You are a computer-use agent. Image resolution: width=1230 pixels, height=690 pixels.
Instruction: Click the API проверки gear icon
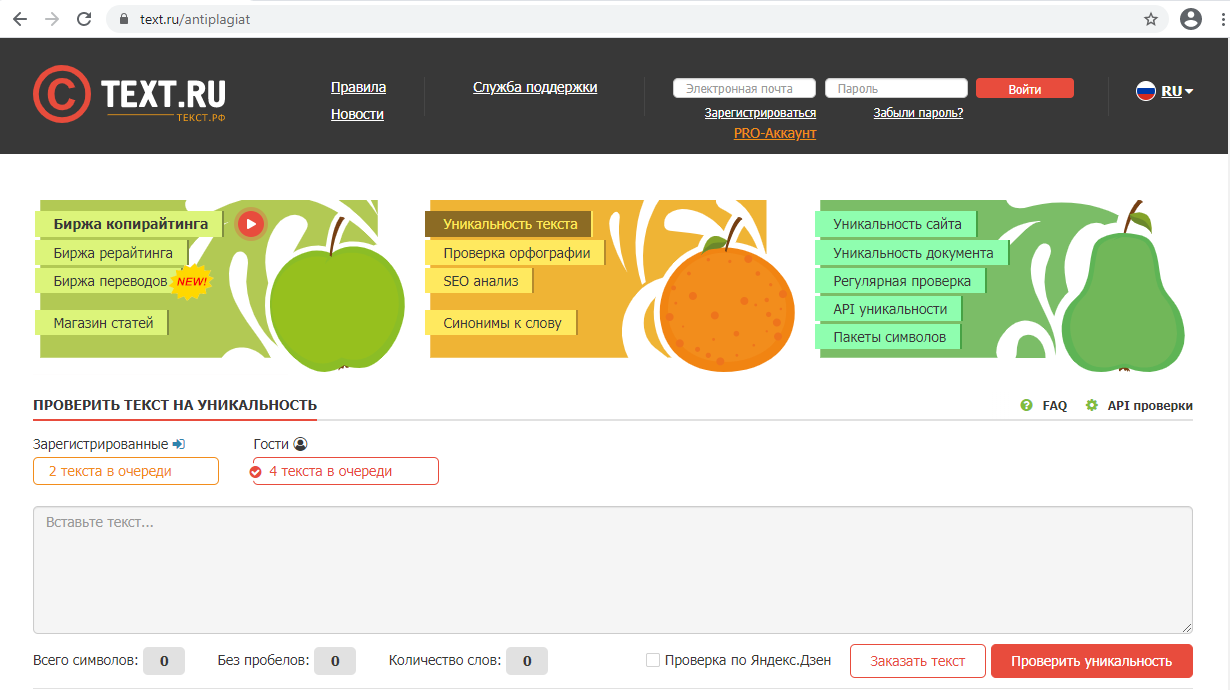click(1092, 406)
